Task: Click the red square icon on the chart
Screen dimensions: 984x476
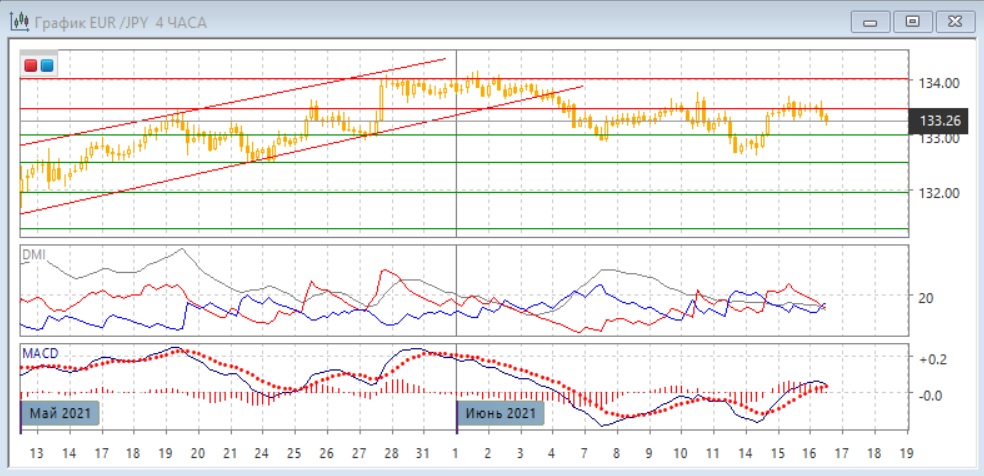Action: click(x=31, y=66)
